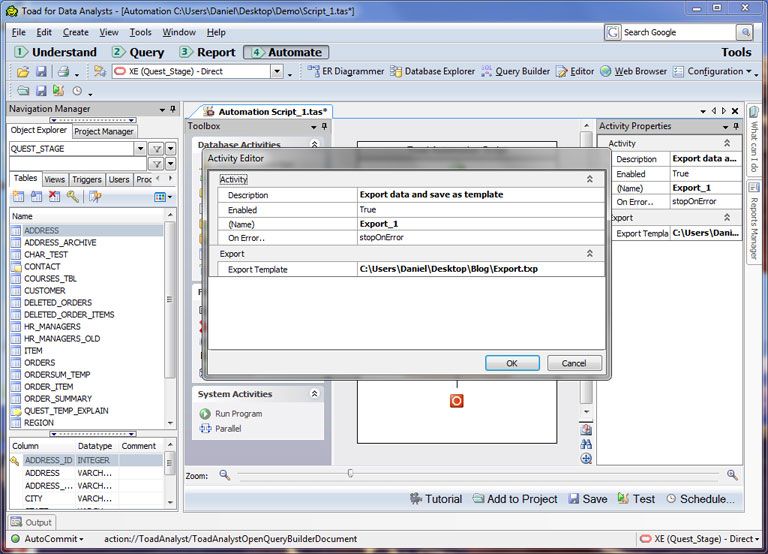
Task: Pin the Navigation Manager panel
Action: point(173,109)
